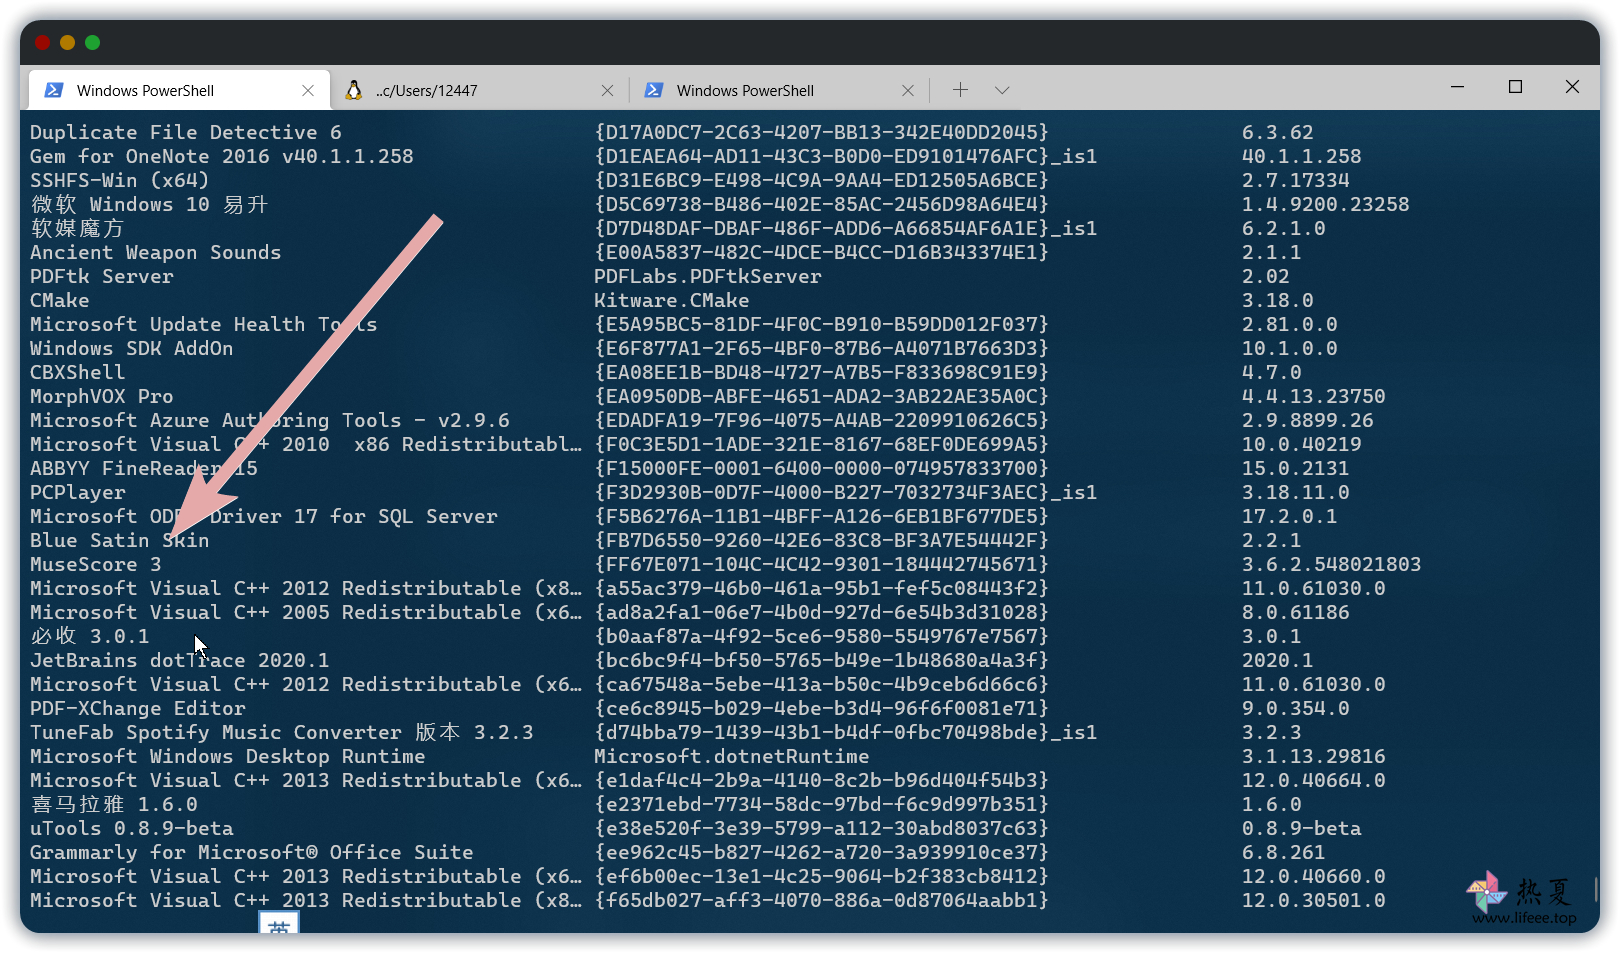
Task: Close the rightmost Windows PowerShell tab
Action: 907,90
